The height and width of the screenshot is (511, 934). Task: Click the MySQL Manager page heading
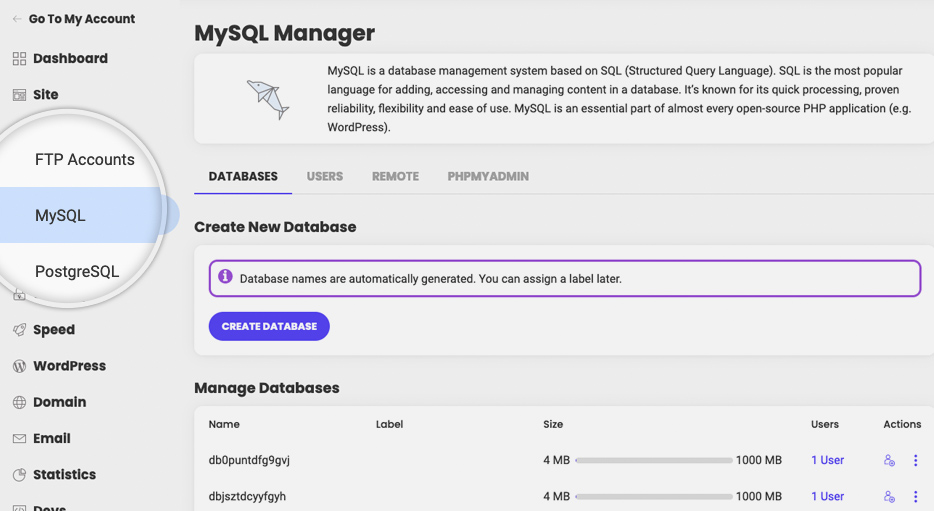click(284, 33)
